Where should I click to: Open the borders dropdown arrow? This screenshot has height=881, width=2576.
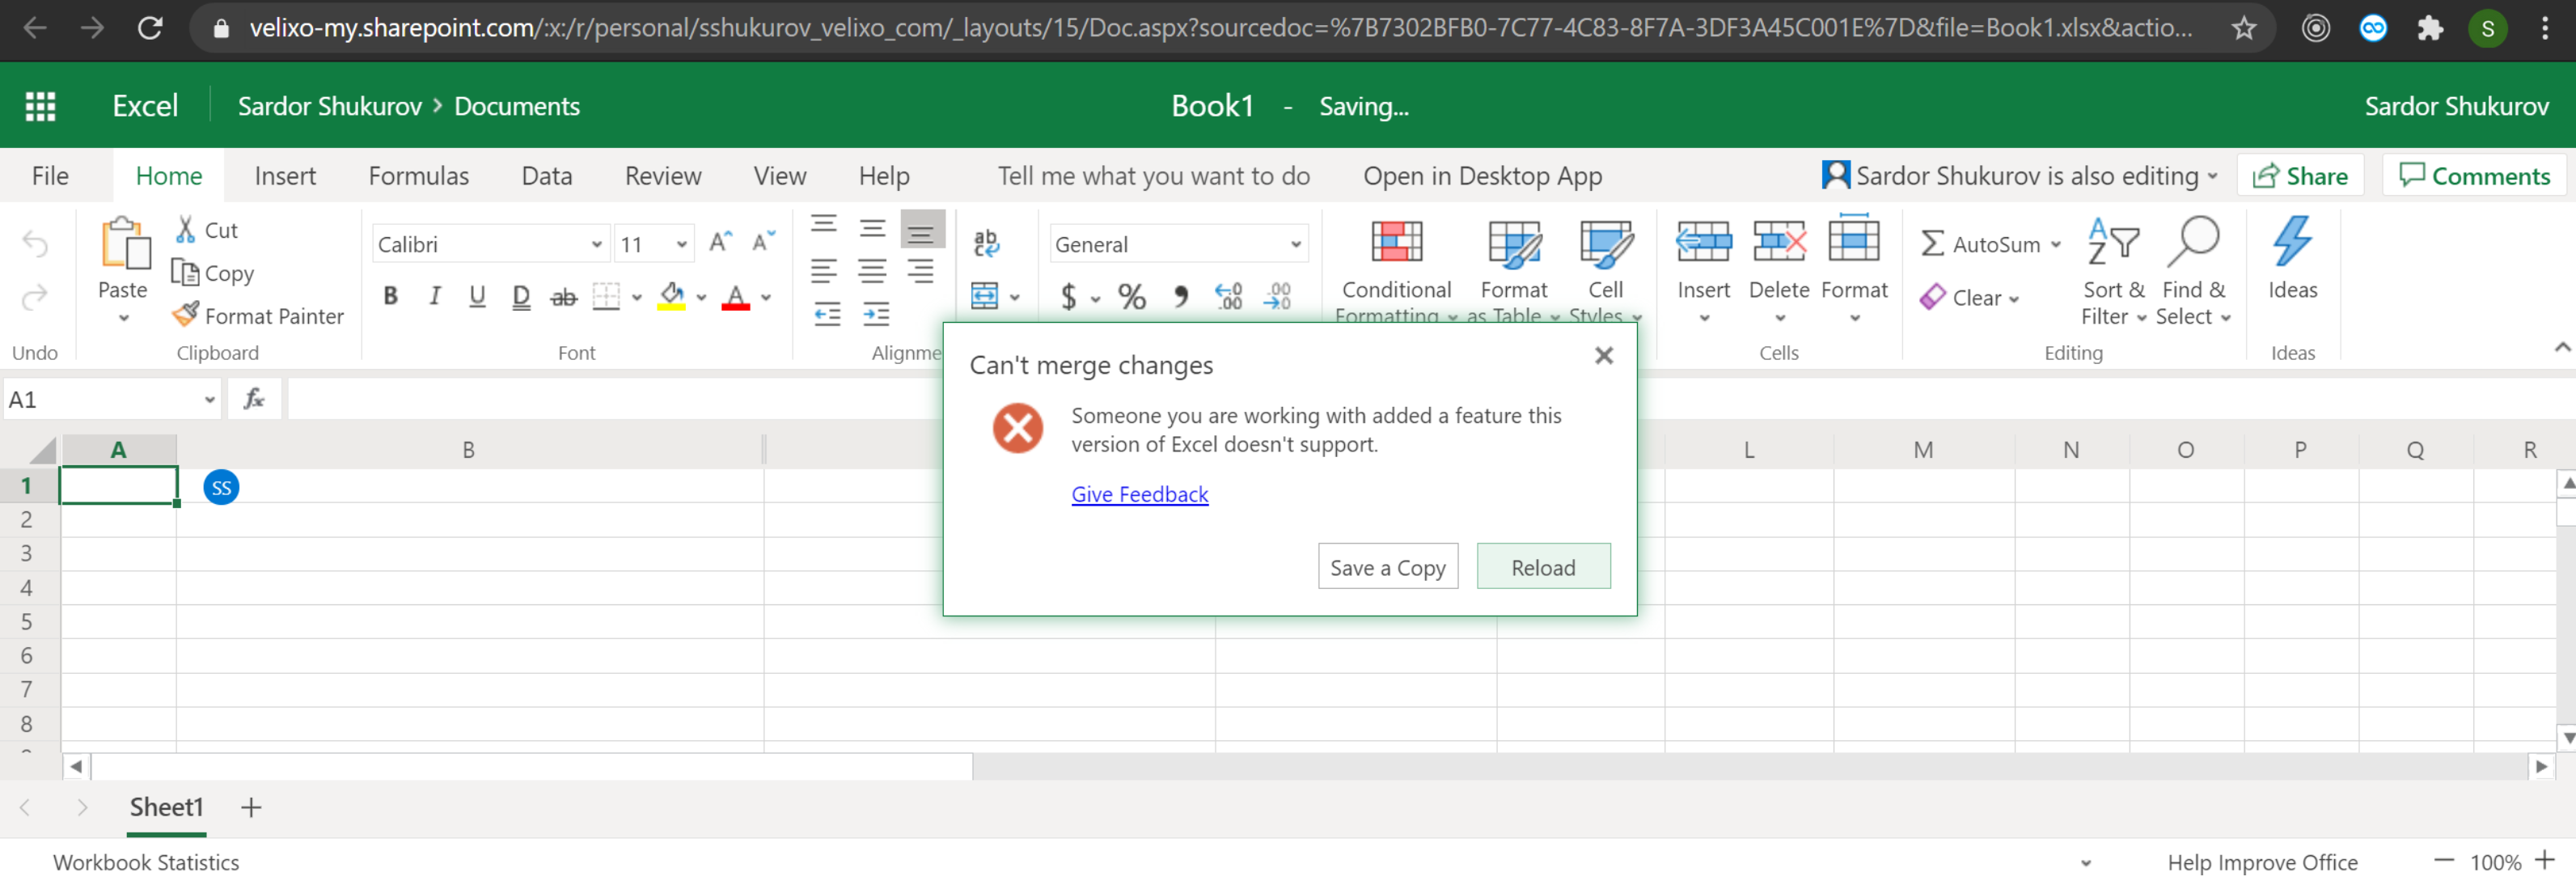(637, 297)
